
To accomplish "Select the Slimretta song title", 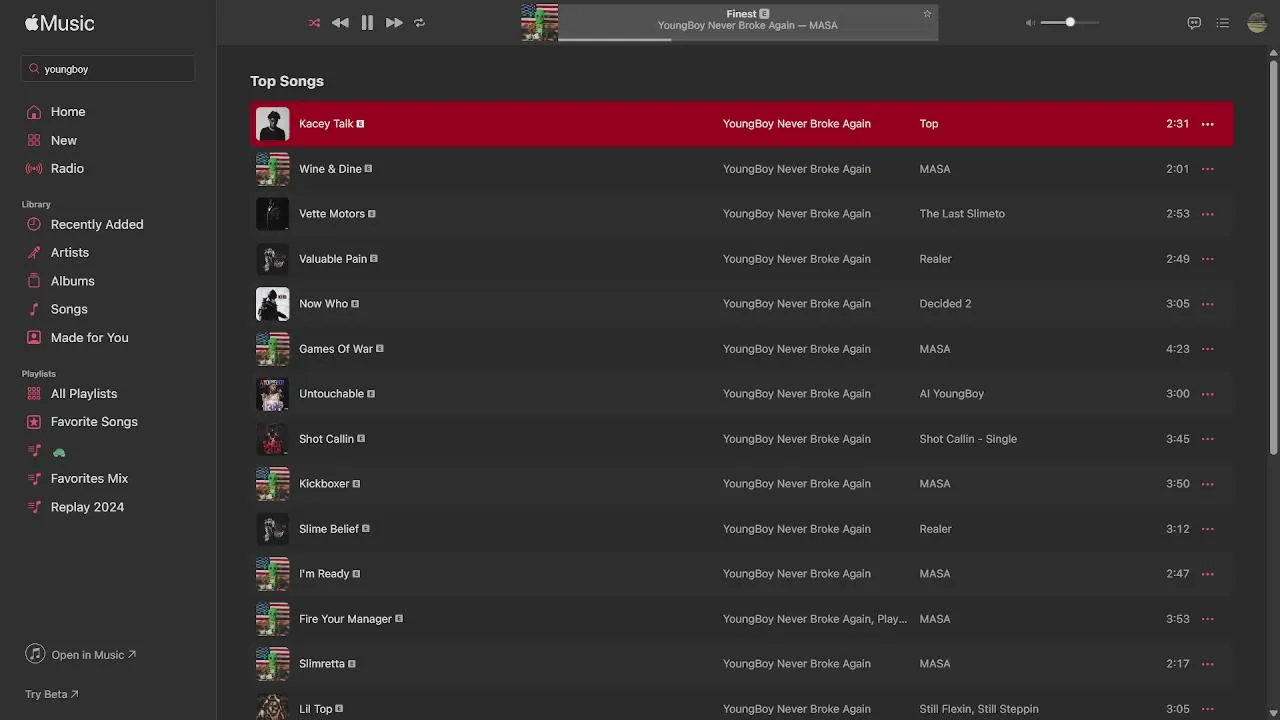I will coord(322,664).
